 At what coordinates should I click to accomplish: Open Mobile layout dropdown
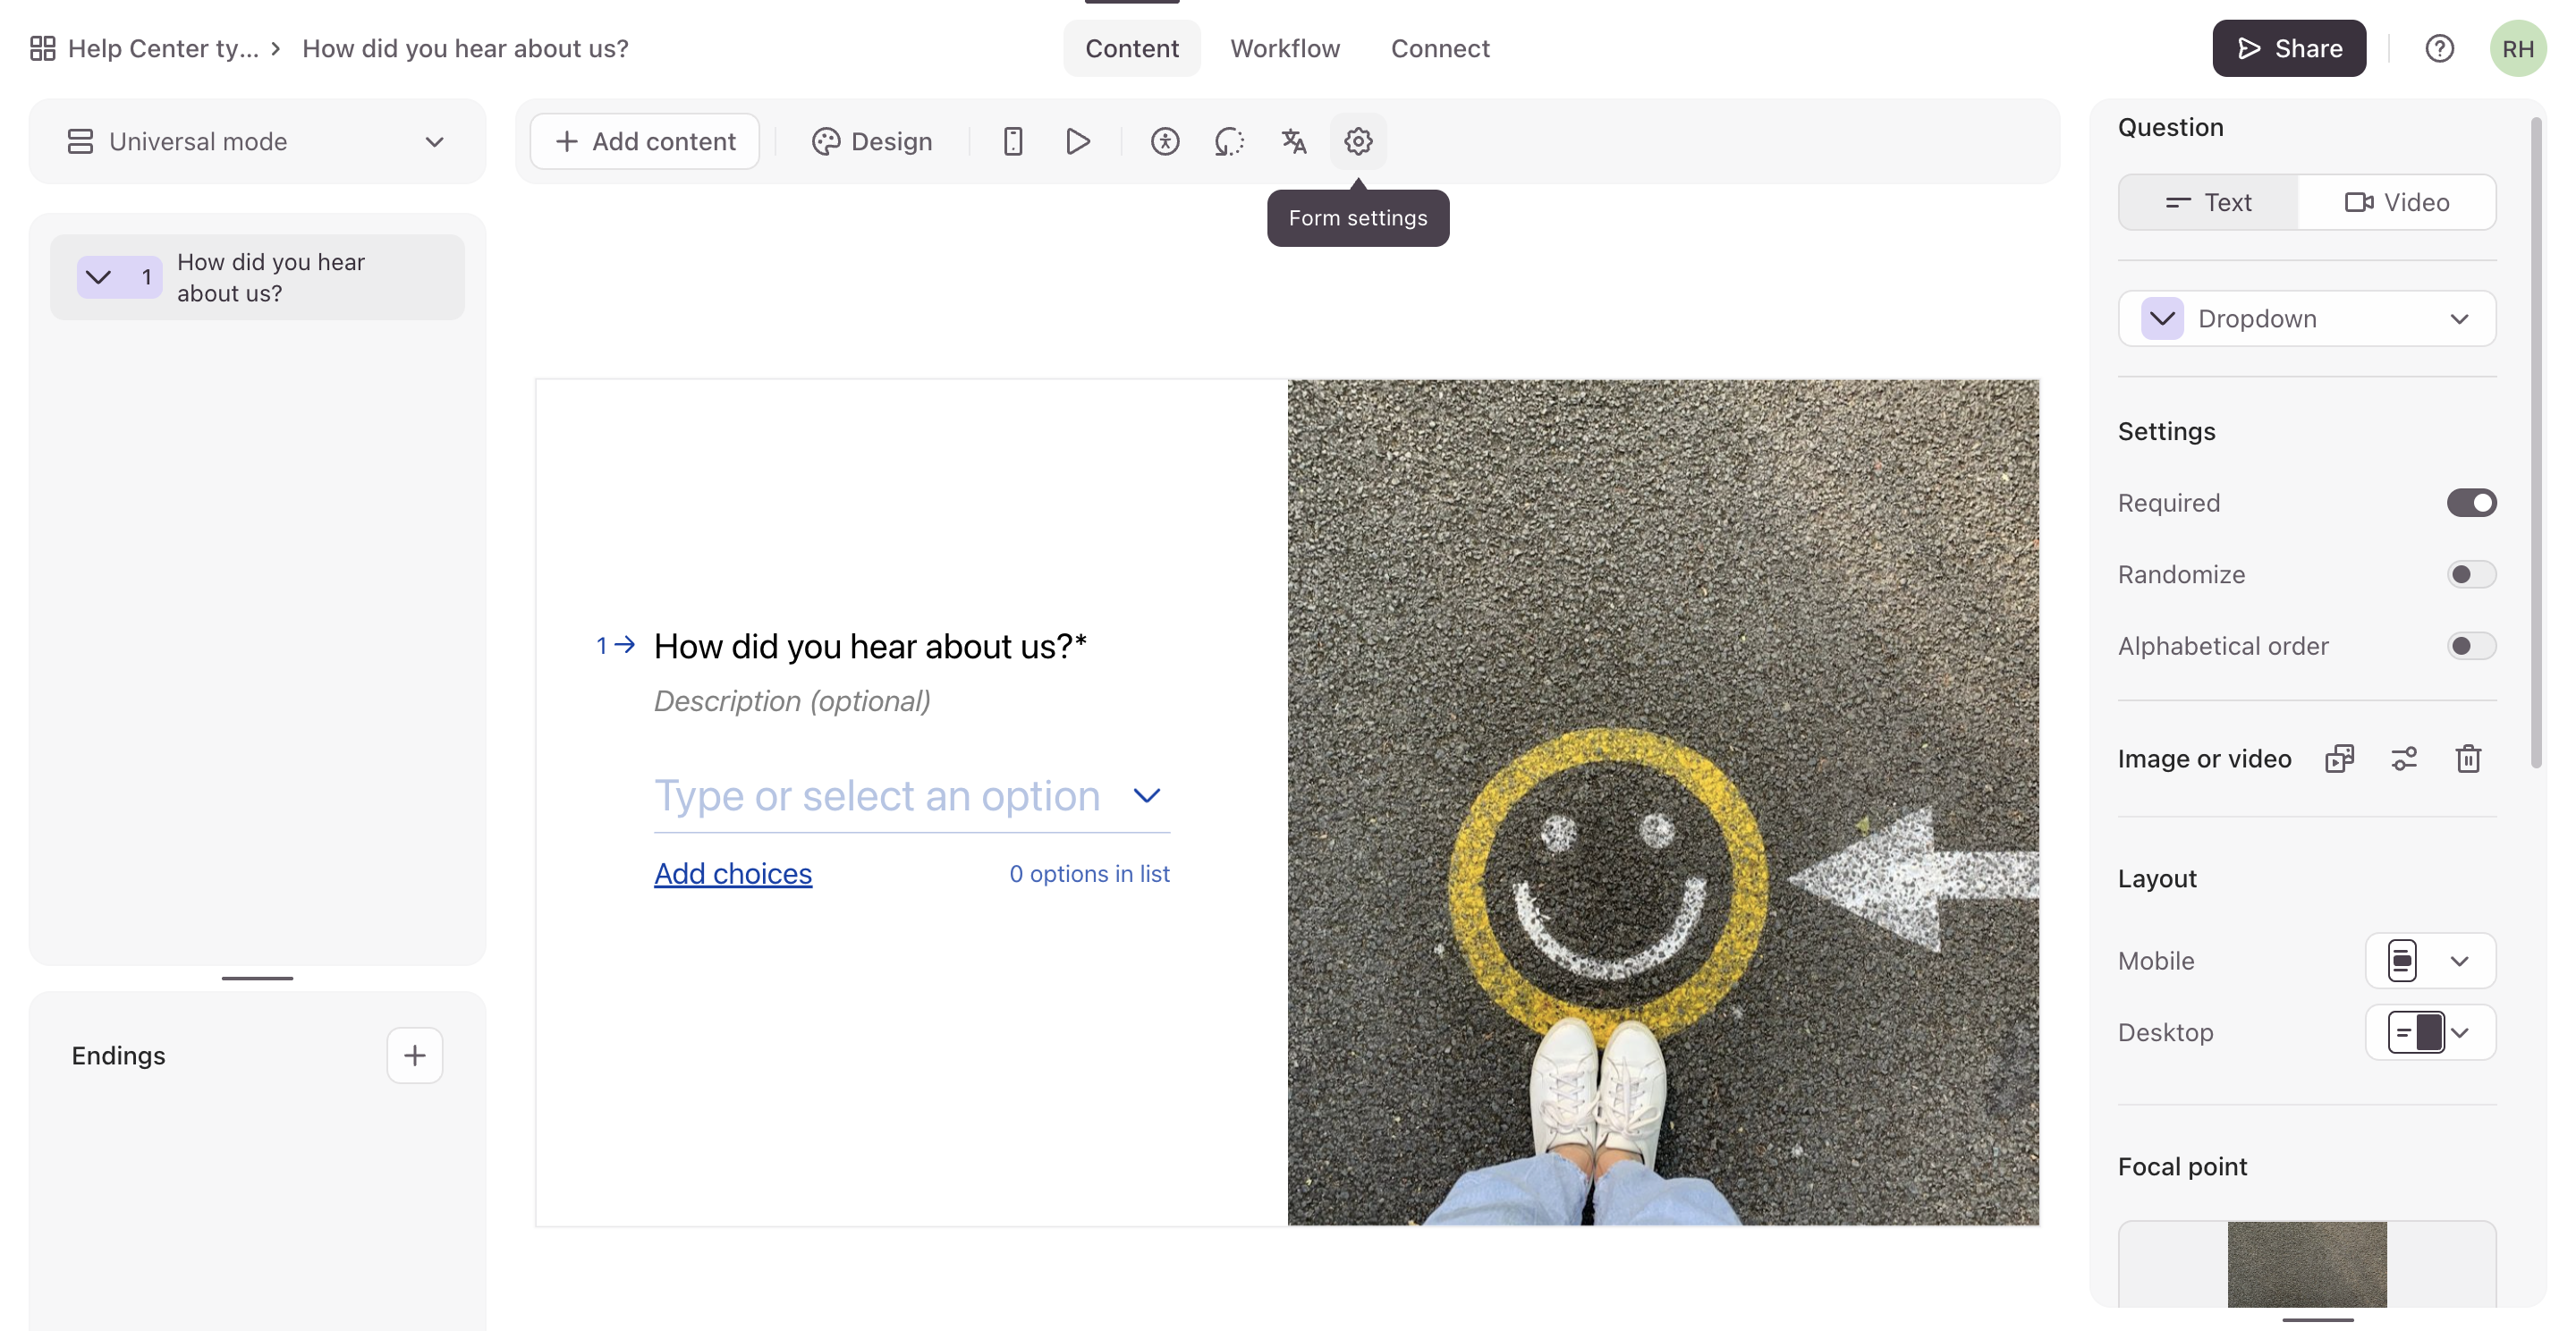pos(2430,960)
